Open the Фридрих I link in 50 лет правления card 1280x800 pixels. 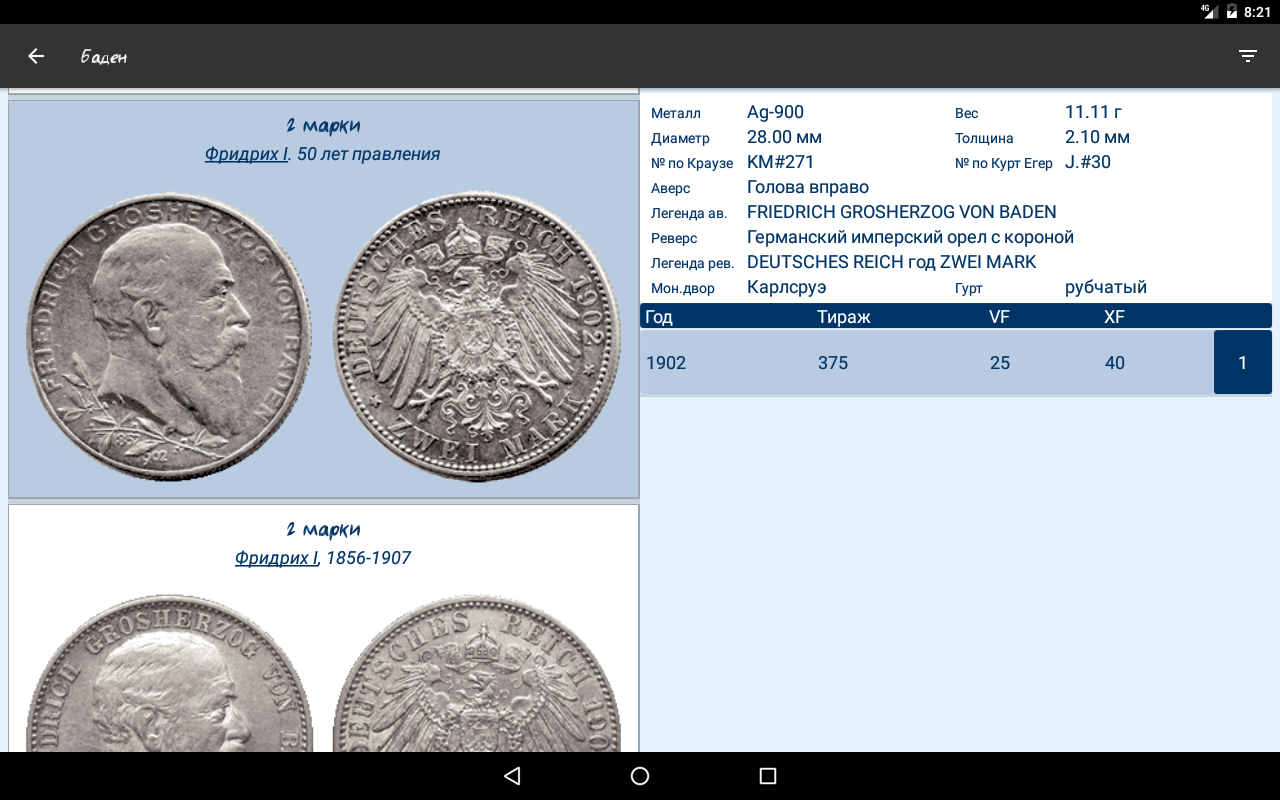(246, 154)
